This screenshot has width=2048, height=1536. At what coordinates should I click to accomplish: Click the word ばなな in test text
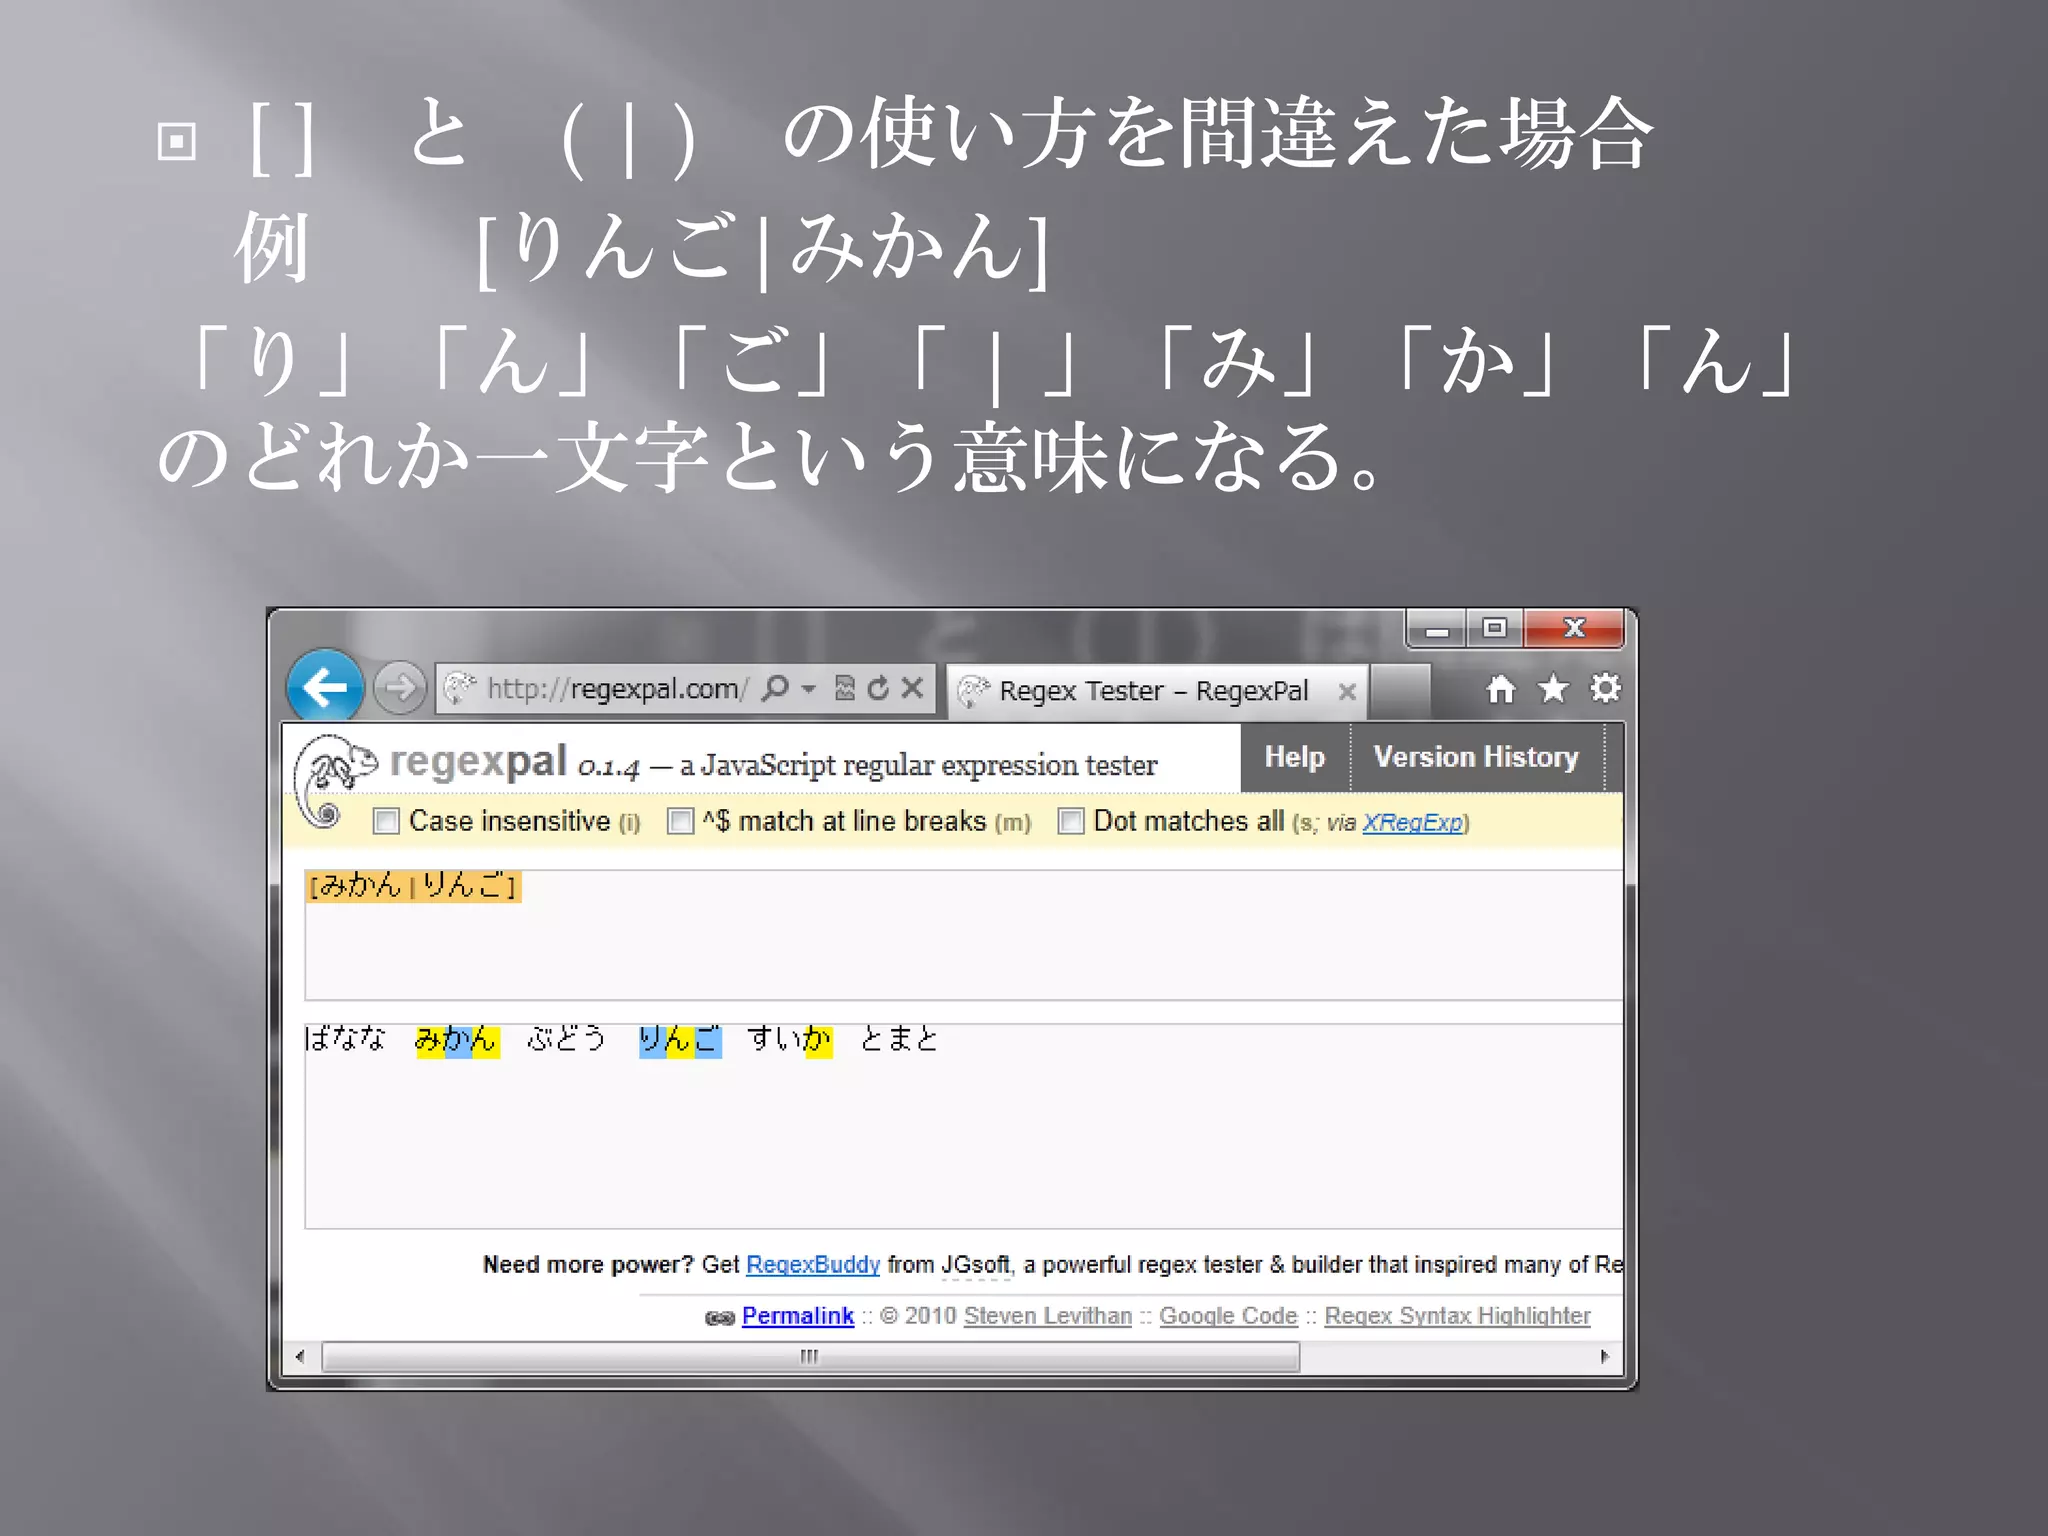[x=345, y=1039]
